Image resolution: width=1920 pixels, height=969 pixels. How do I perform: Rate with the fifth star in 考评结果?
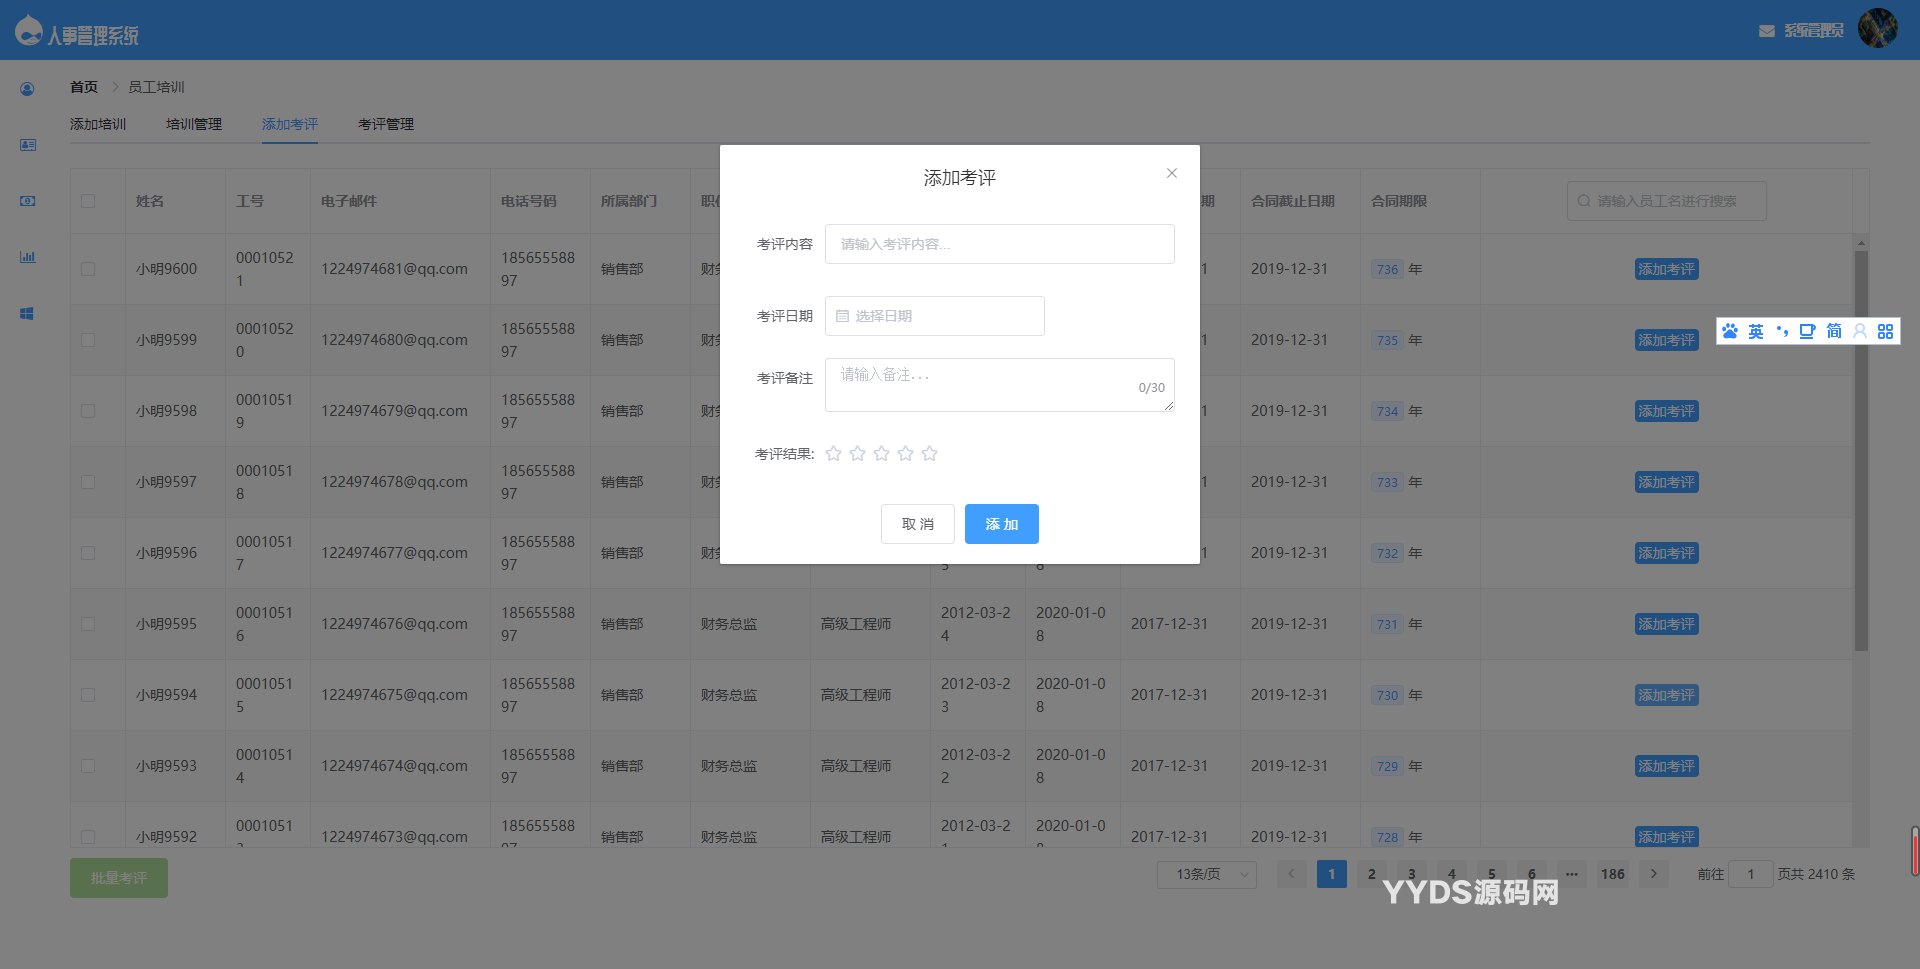[929, 454]
